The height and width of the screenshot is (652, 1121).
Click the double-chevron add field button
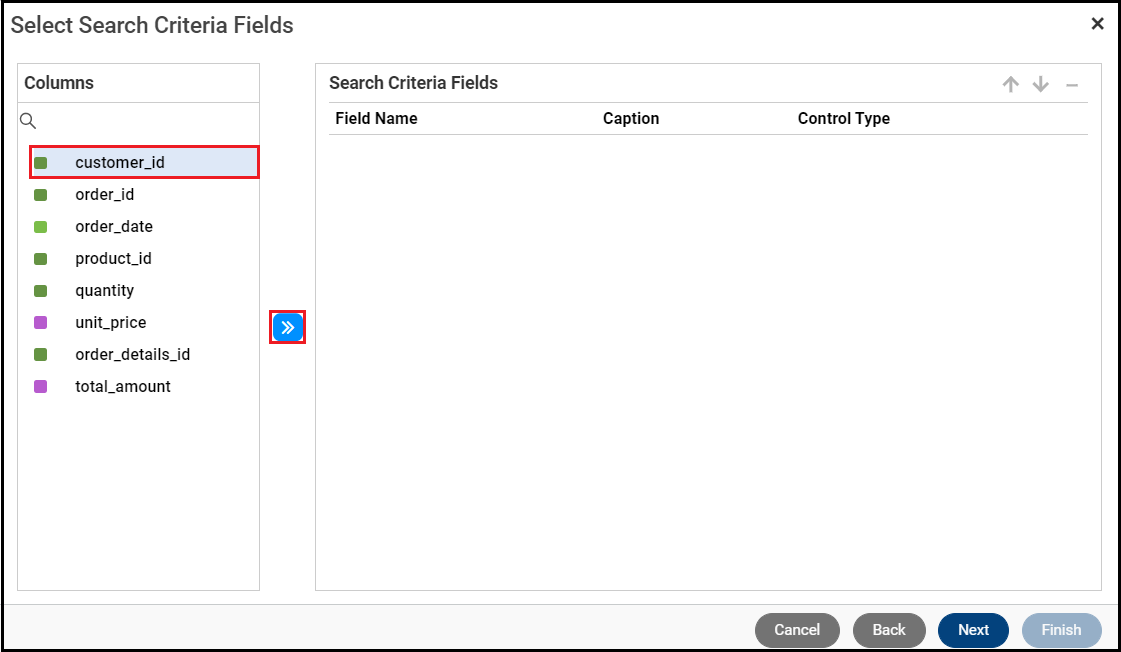[x=287, y=327]
